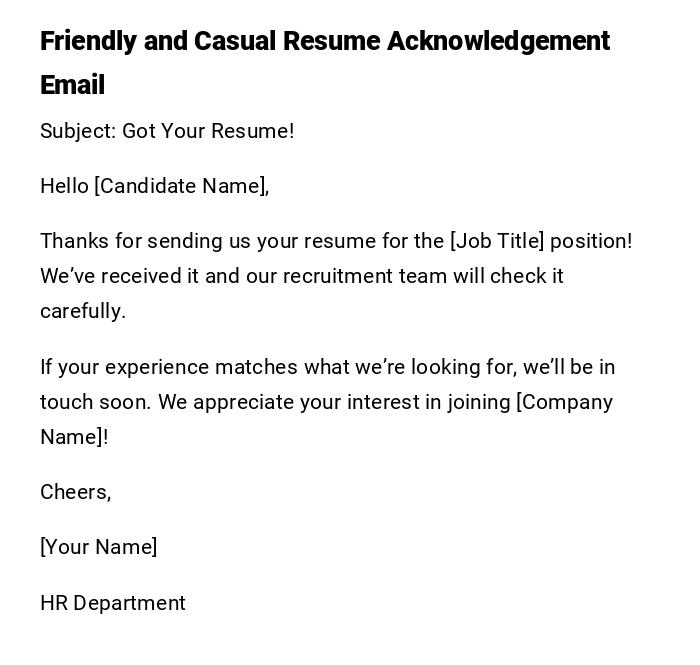The height and width of the screenshot is (665, 700).
Task: Click the word "Email" in the heading
Action: coord(72,85)
